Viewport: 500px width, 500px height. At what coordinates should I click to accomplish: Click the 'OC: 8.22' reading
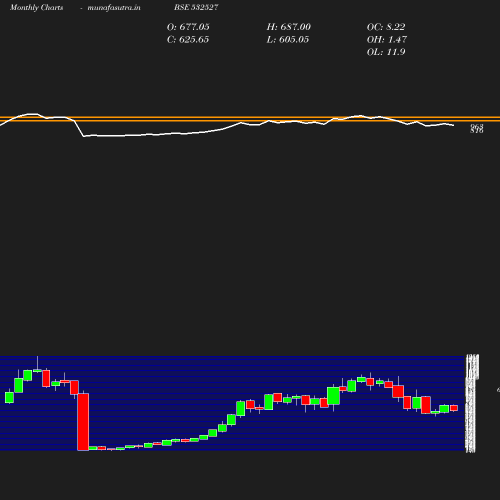[x=386, y=27]
